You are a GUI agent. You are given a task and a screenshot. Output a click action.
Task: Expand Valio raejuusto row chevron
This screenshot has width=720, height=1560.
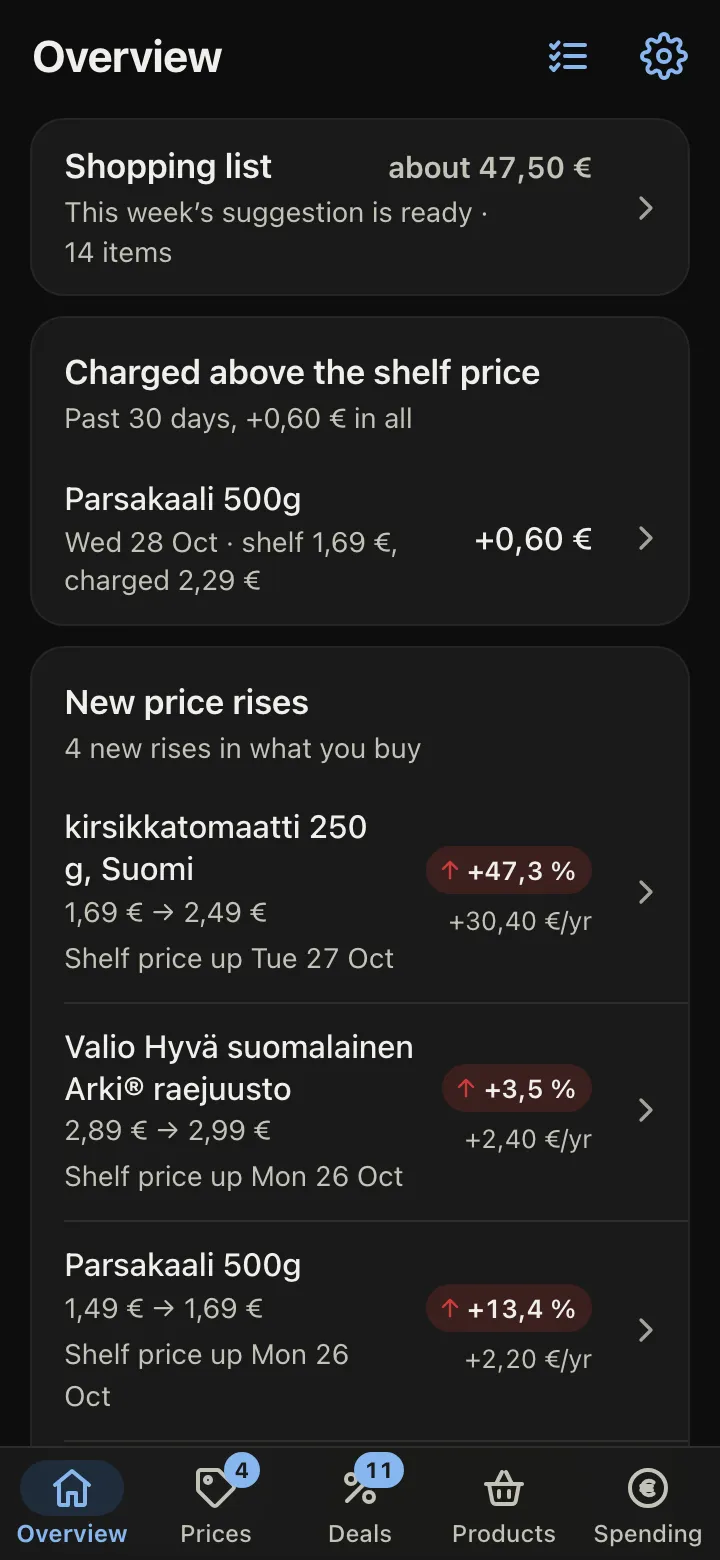click(x=646, y=1110)
